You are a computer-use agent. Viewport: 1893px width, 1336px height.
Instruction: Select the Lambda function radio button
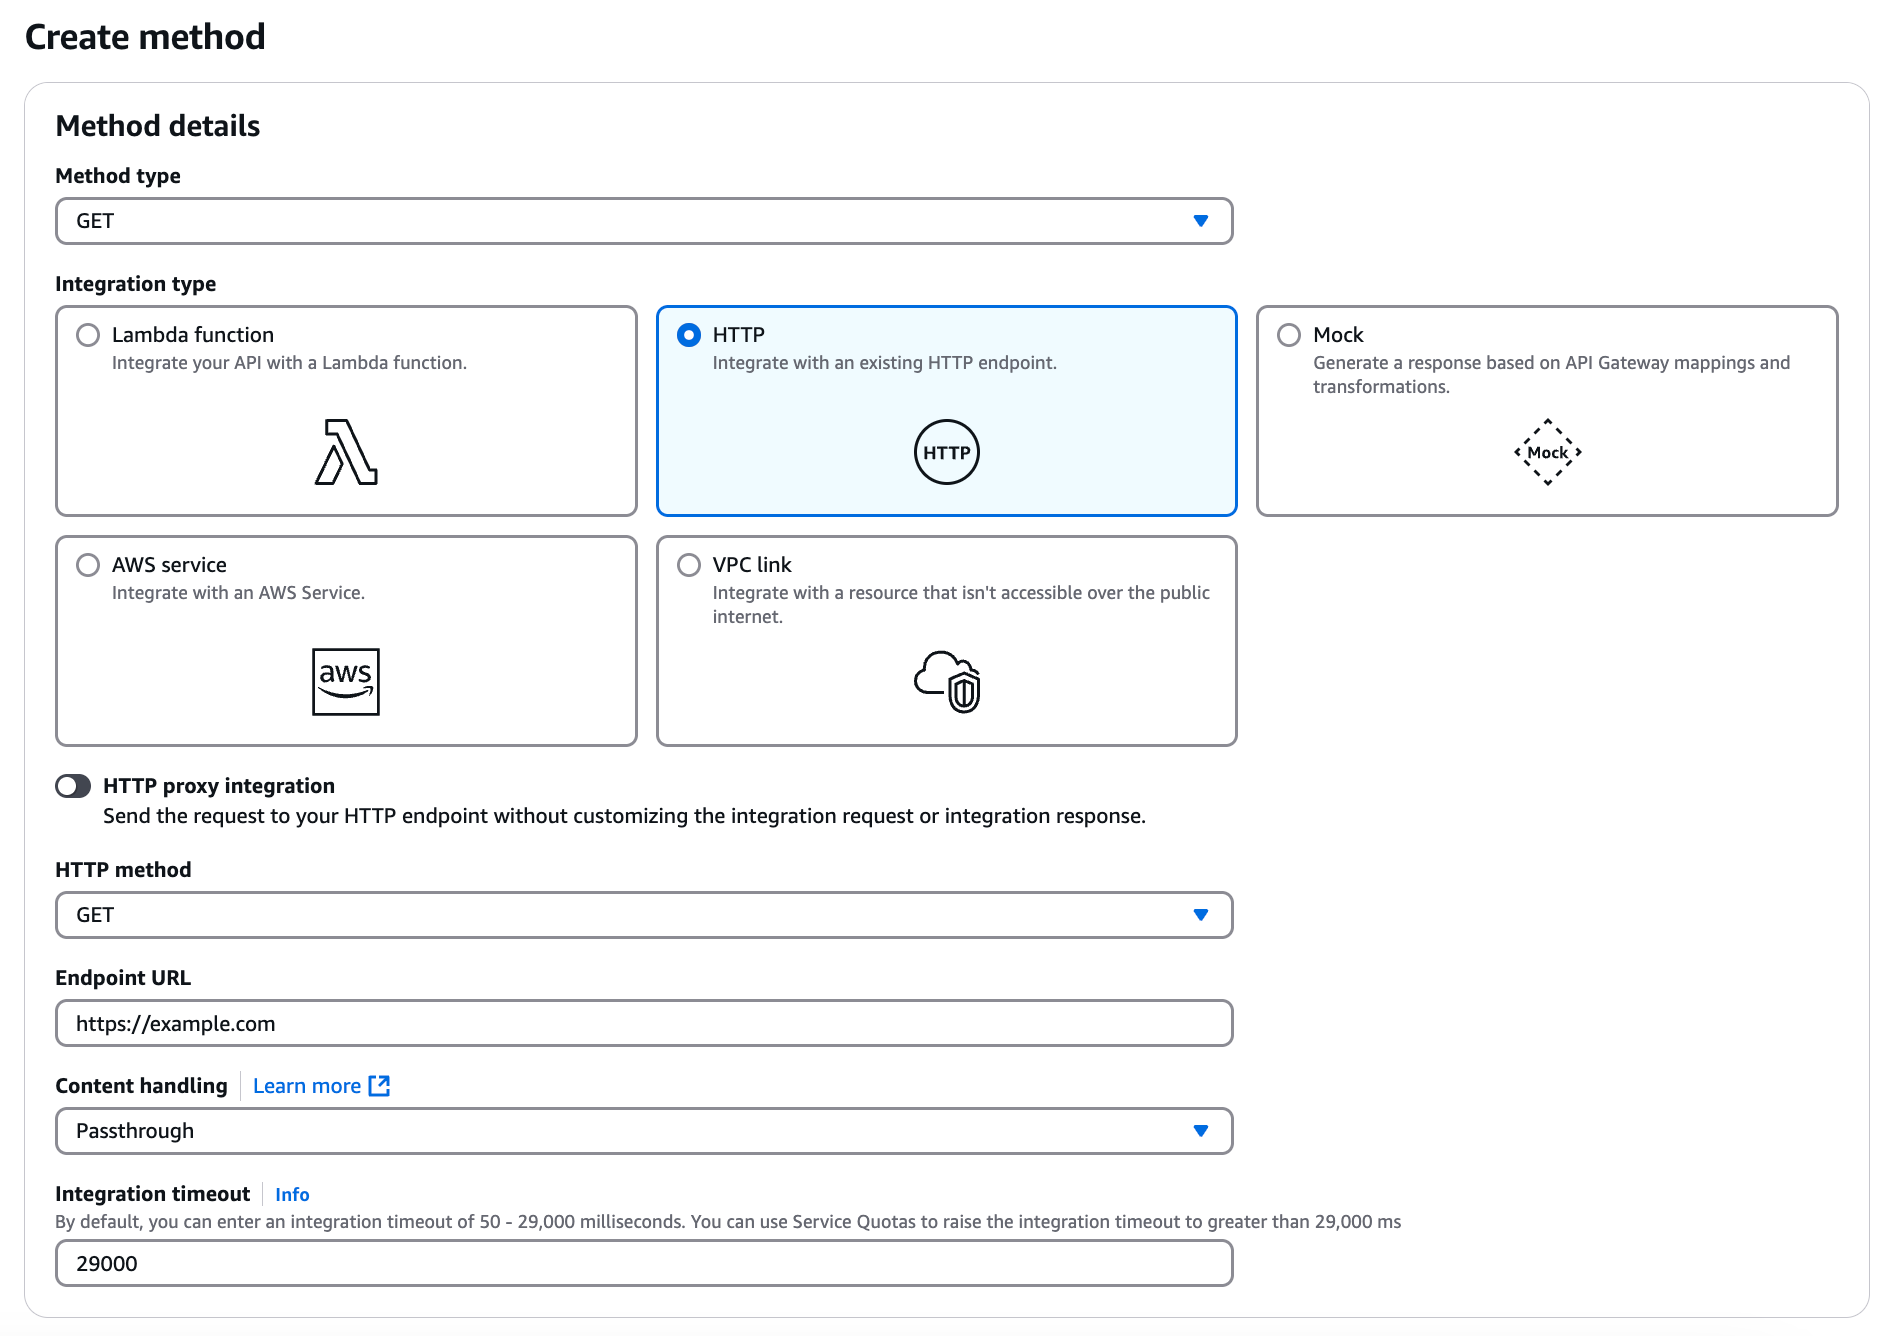tap(88, 335)
